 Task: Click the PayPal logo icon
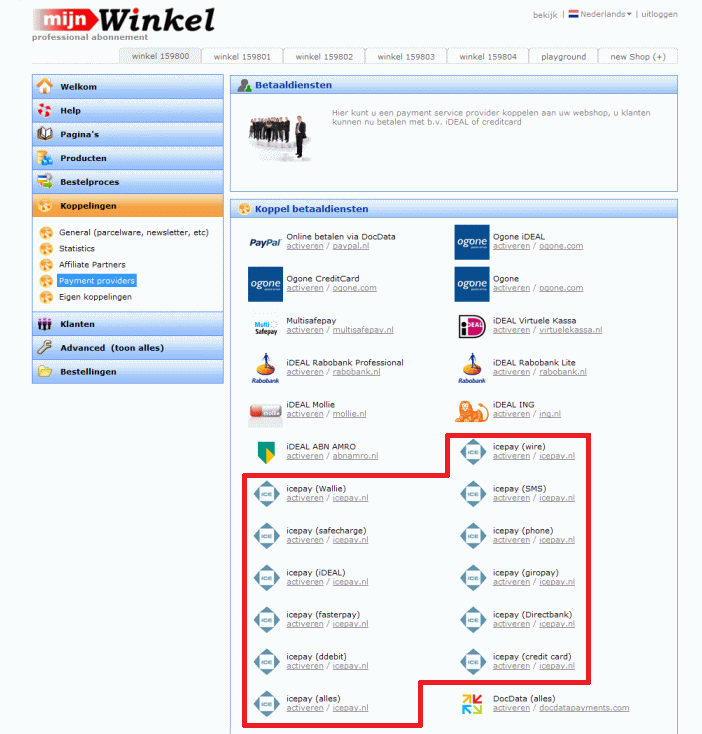(x=265, y=242)
